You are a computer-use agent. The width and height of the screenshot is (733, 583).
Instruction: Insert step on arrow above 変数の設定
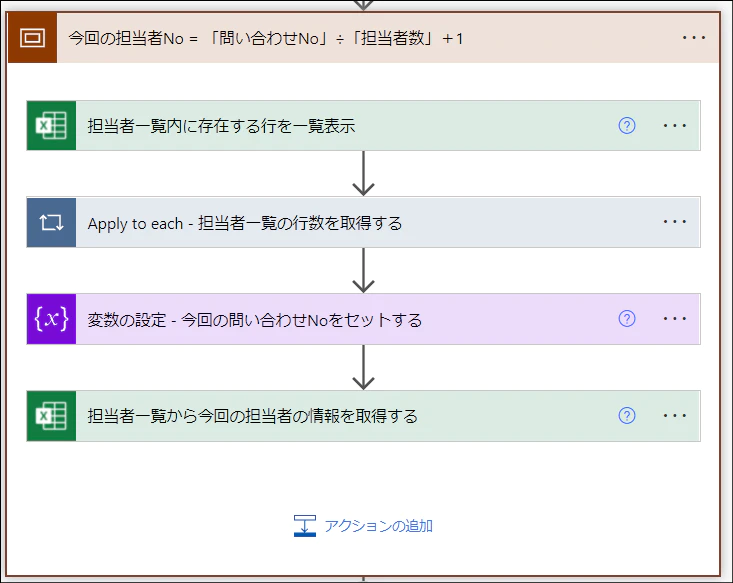363,270
